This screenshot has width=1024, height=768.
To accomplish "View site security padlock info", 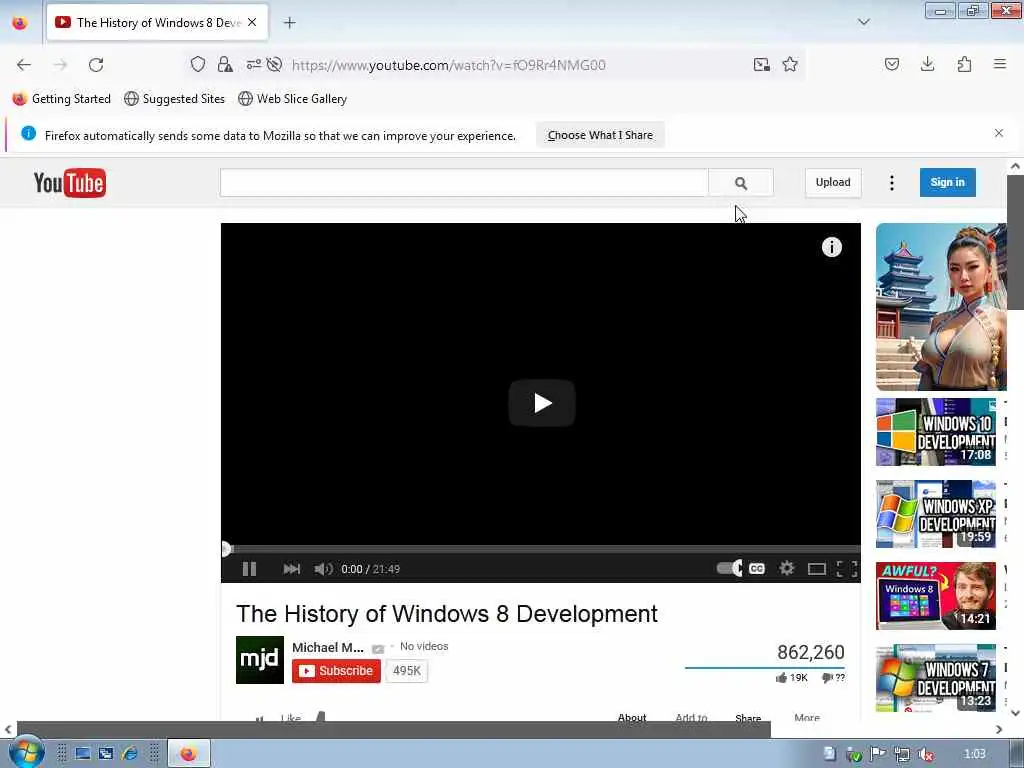I will coord(225,64).
